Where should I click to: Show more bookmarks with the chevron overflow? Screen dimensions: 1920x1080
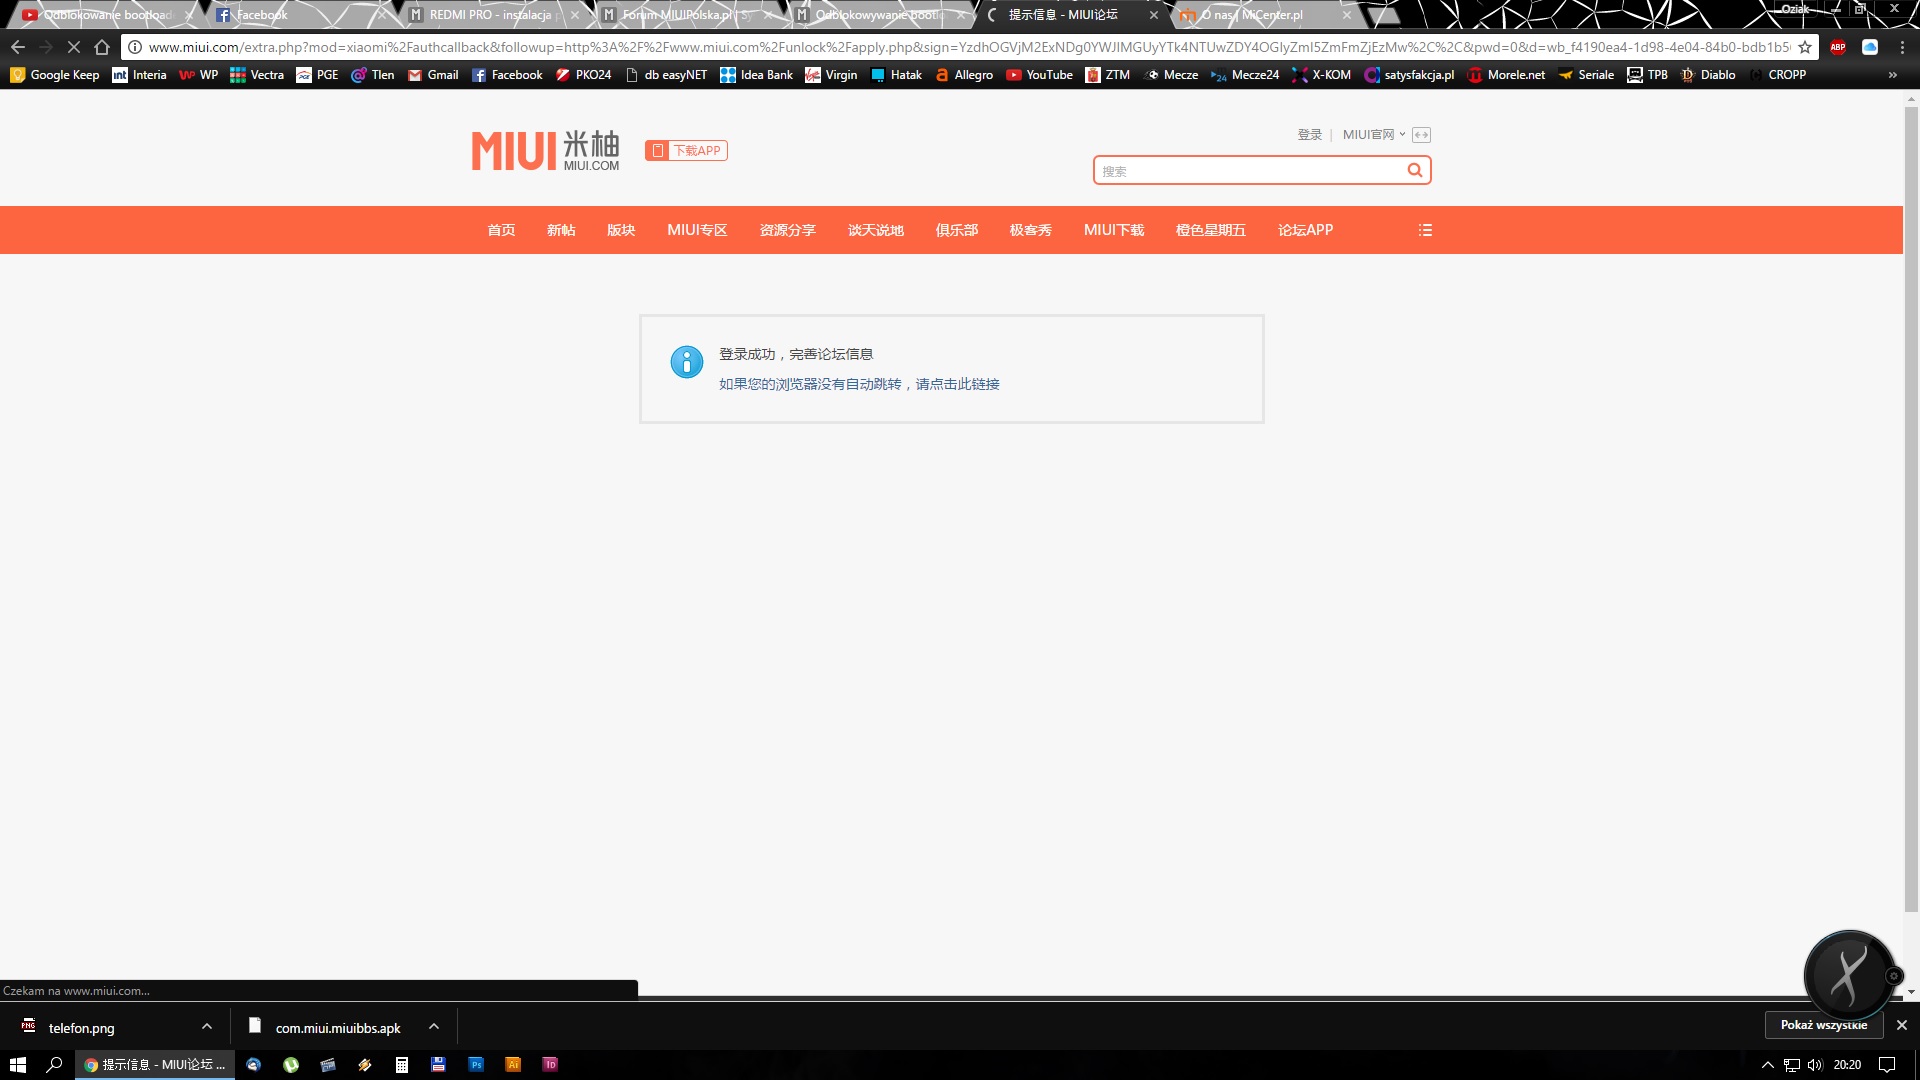point(1892,75)
